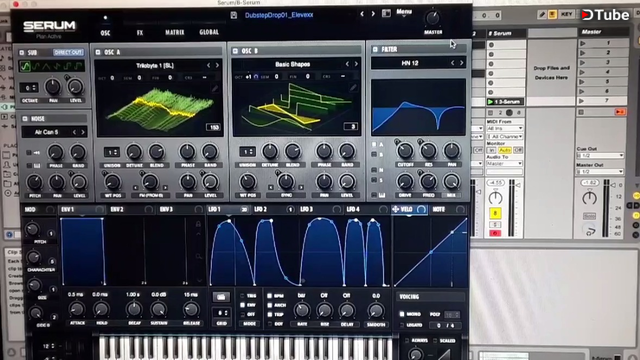Image resolution: width=640 pixels, height=360 pixels.
Task: Toggle OSC B on/off
Action: pyautogui.click(x=235, y=51)
